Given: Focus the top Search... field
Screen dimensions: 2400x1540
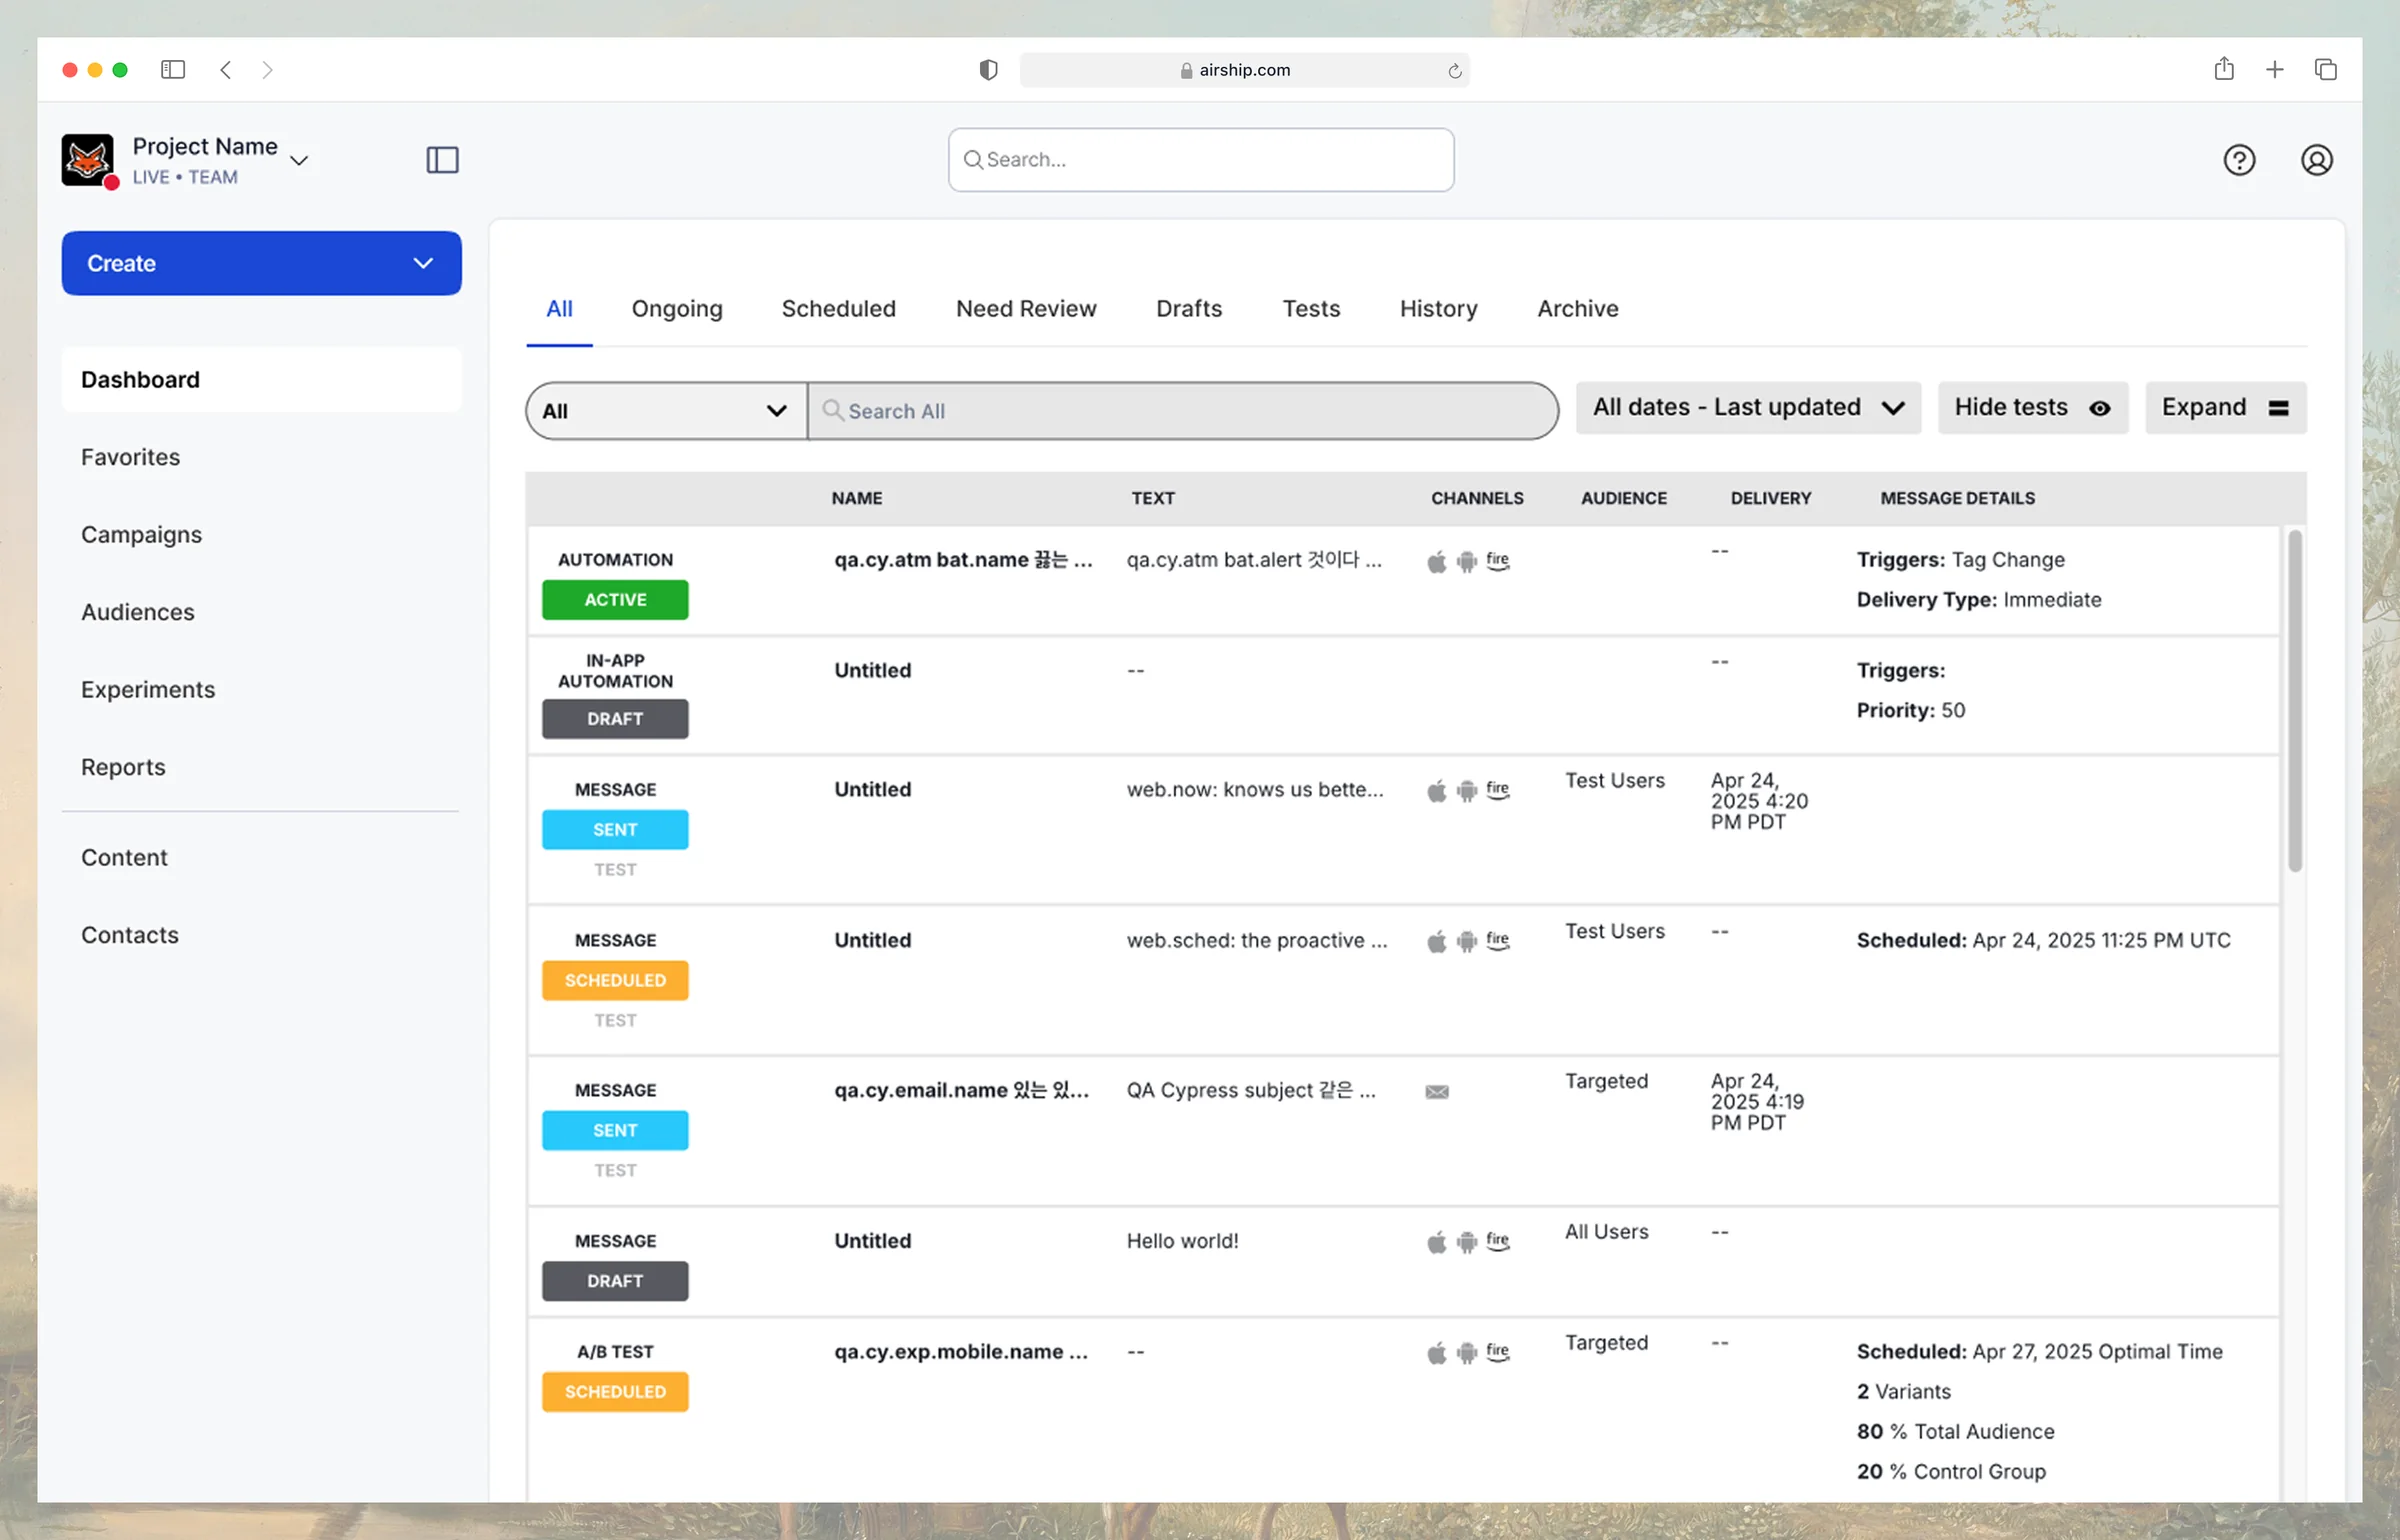Looking at the screenshot, I should click(x=1201, y=160).
